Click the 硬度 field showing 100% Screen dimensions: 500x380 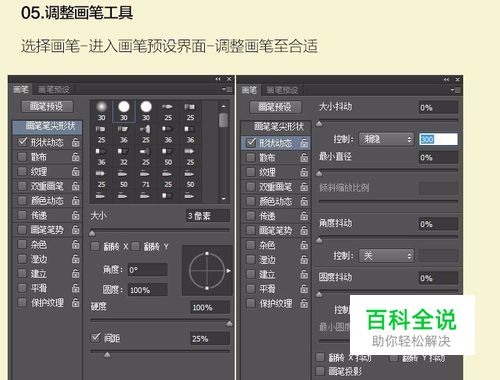coord(210,307)
